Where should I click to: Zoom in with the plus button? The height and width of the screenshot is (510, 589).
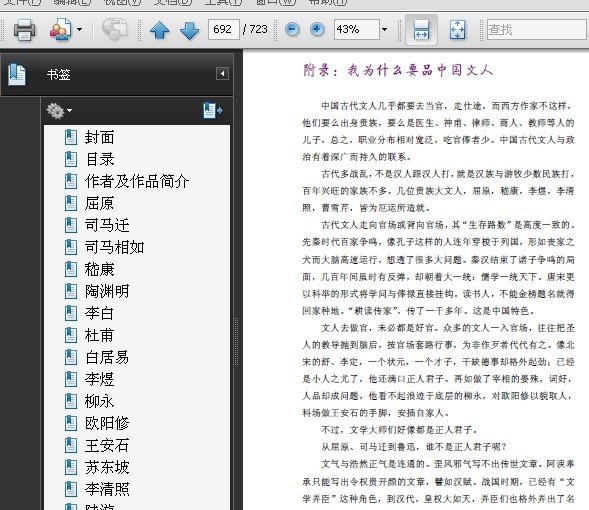click(317, 29)
